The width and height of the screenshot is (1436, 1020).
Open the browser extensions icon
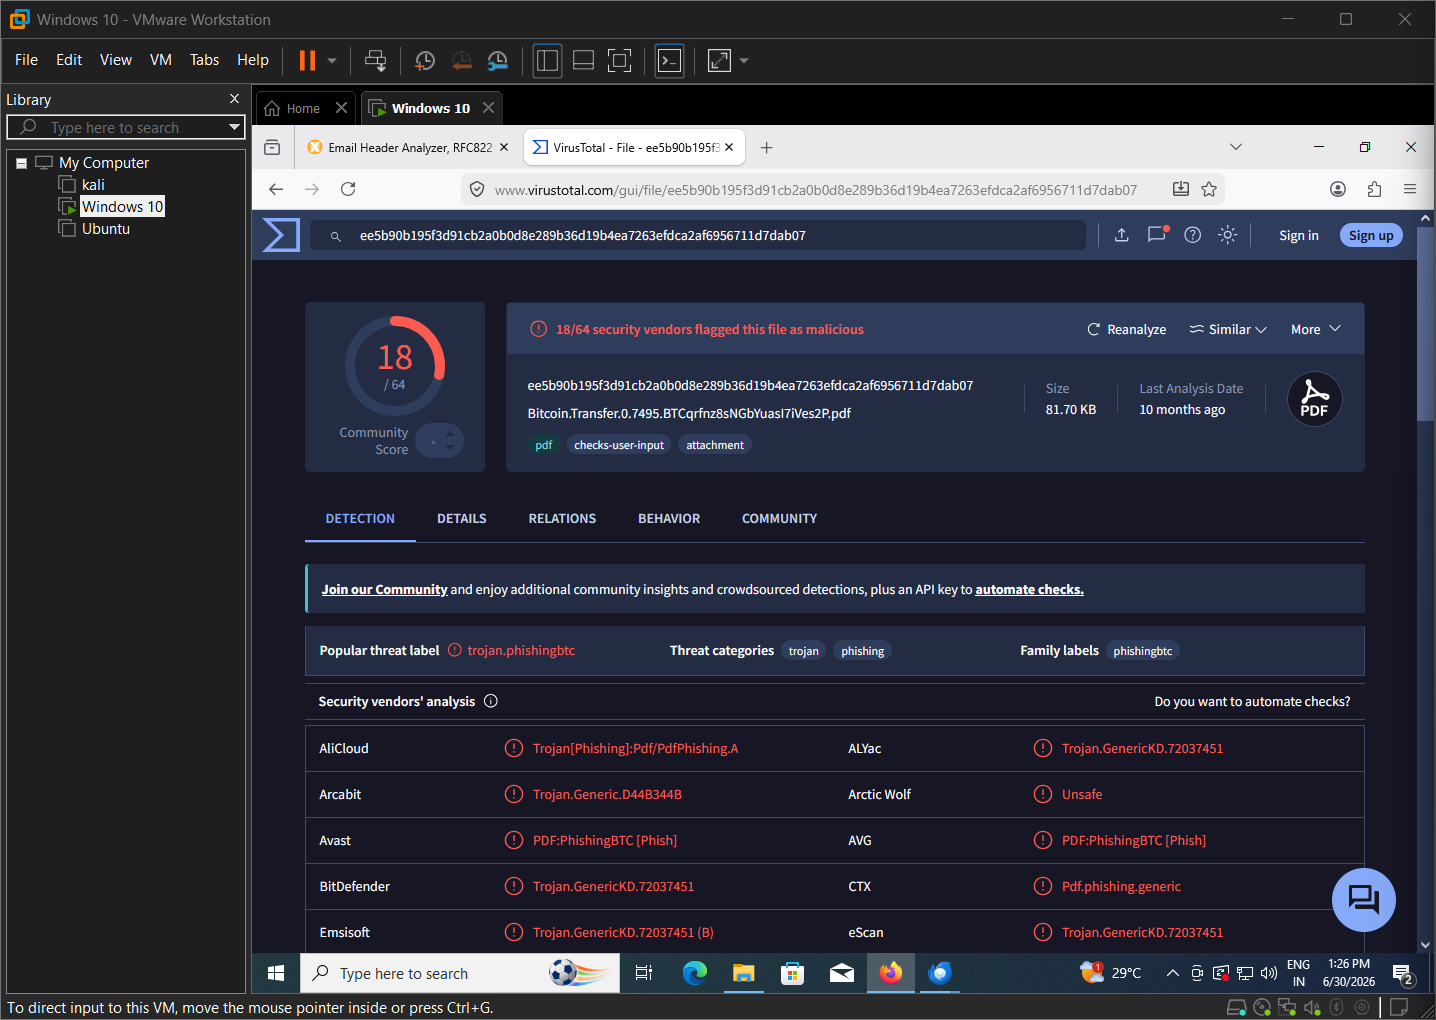[1374, 189]
